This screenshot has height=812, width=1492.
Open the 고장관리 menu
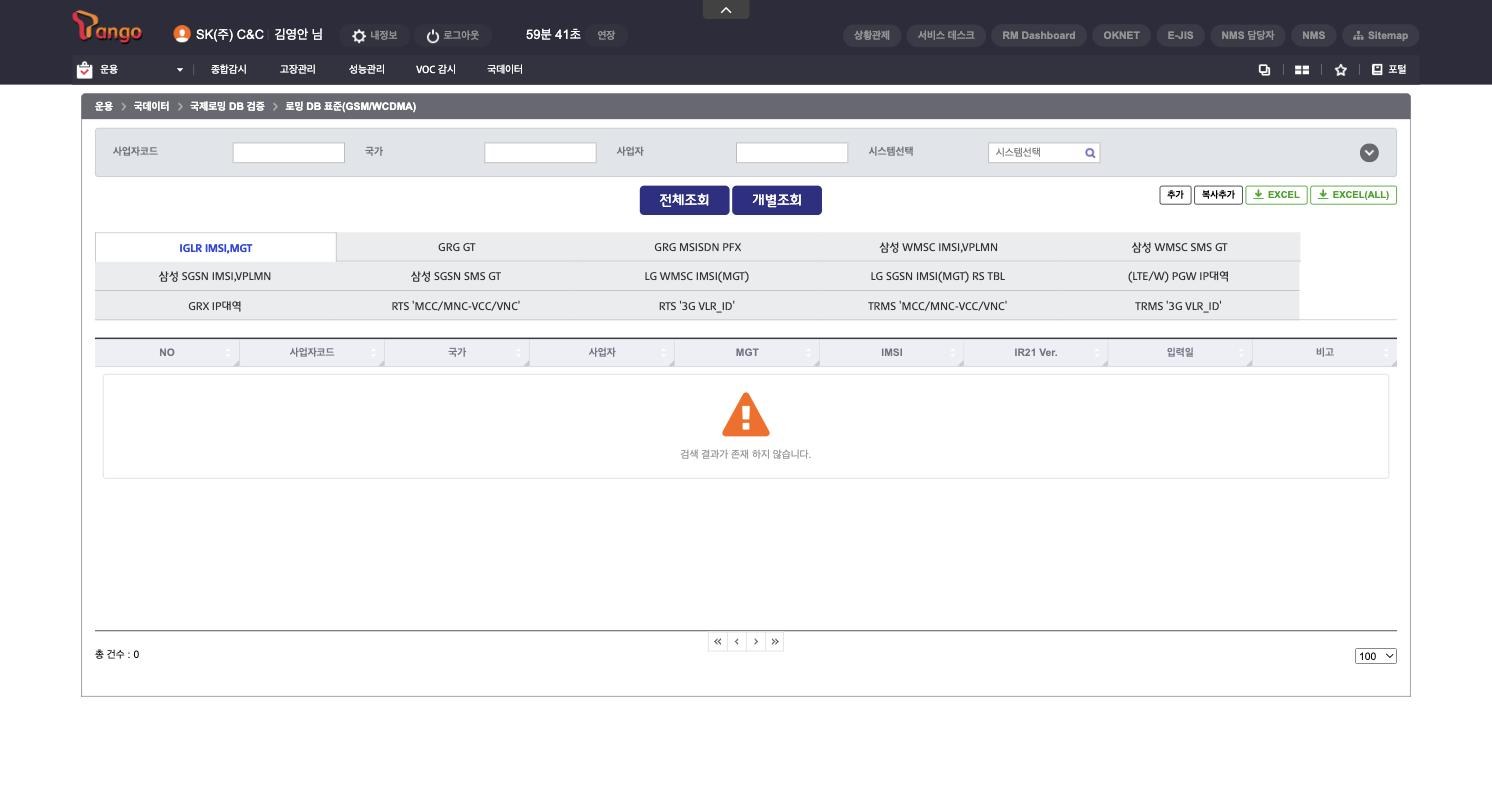coord(297,70)
